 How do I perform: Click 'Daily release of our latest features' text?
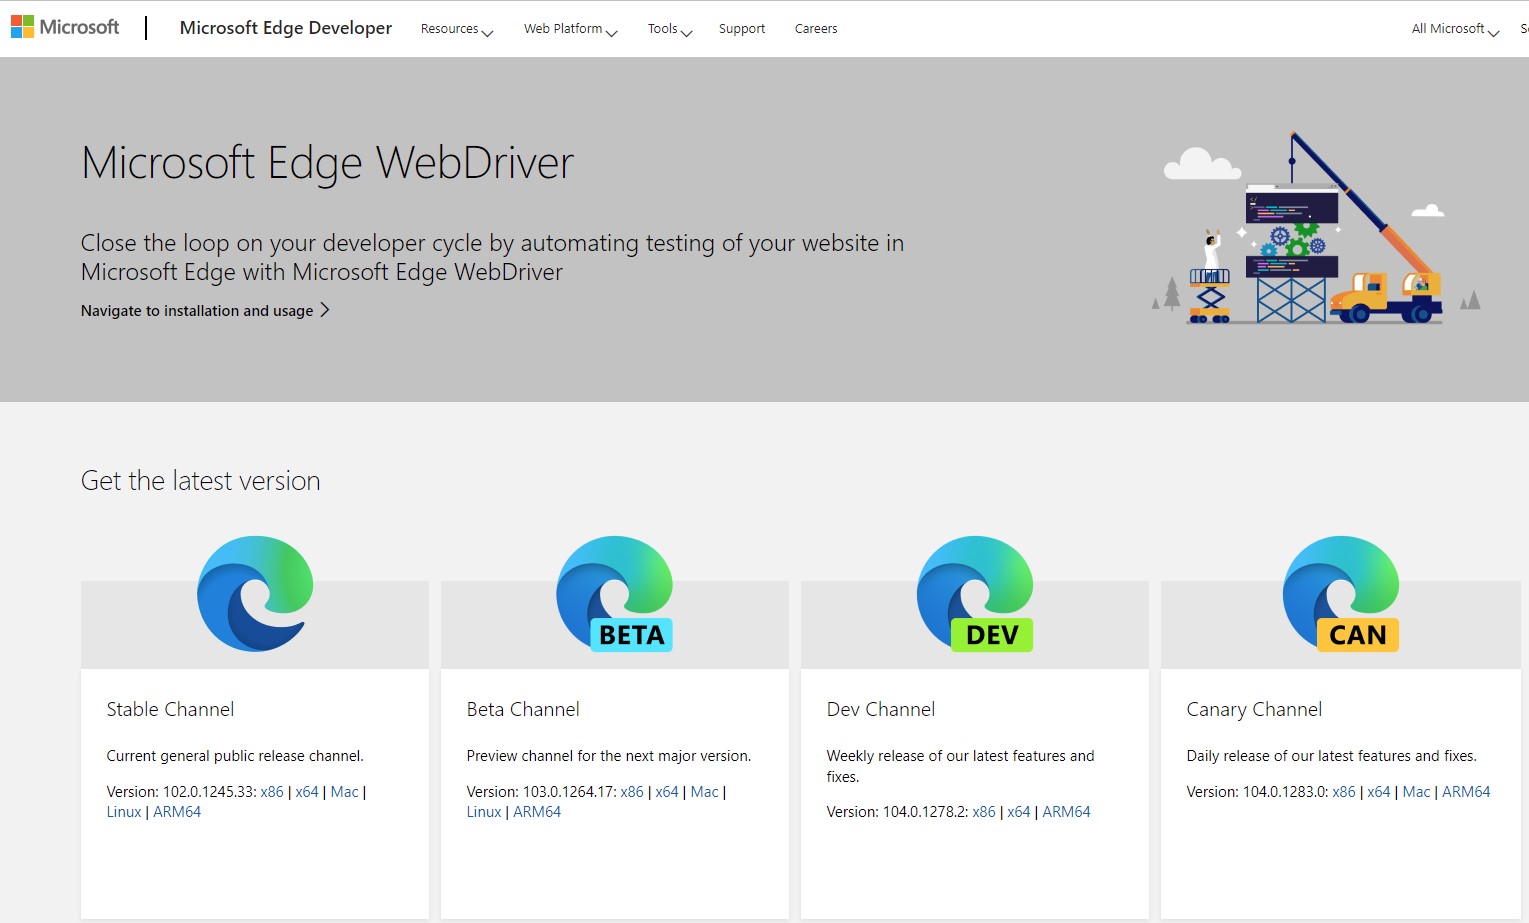coord(1331,756)
